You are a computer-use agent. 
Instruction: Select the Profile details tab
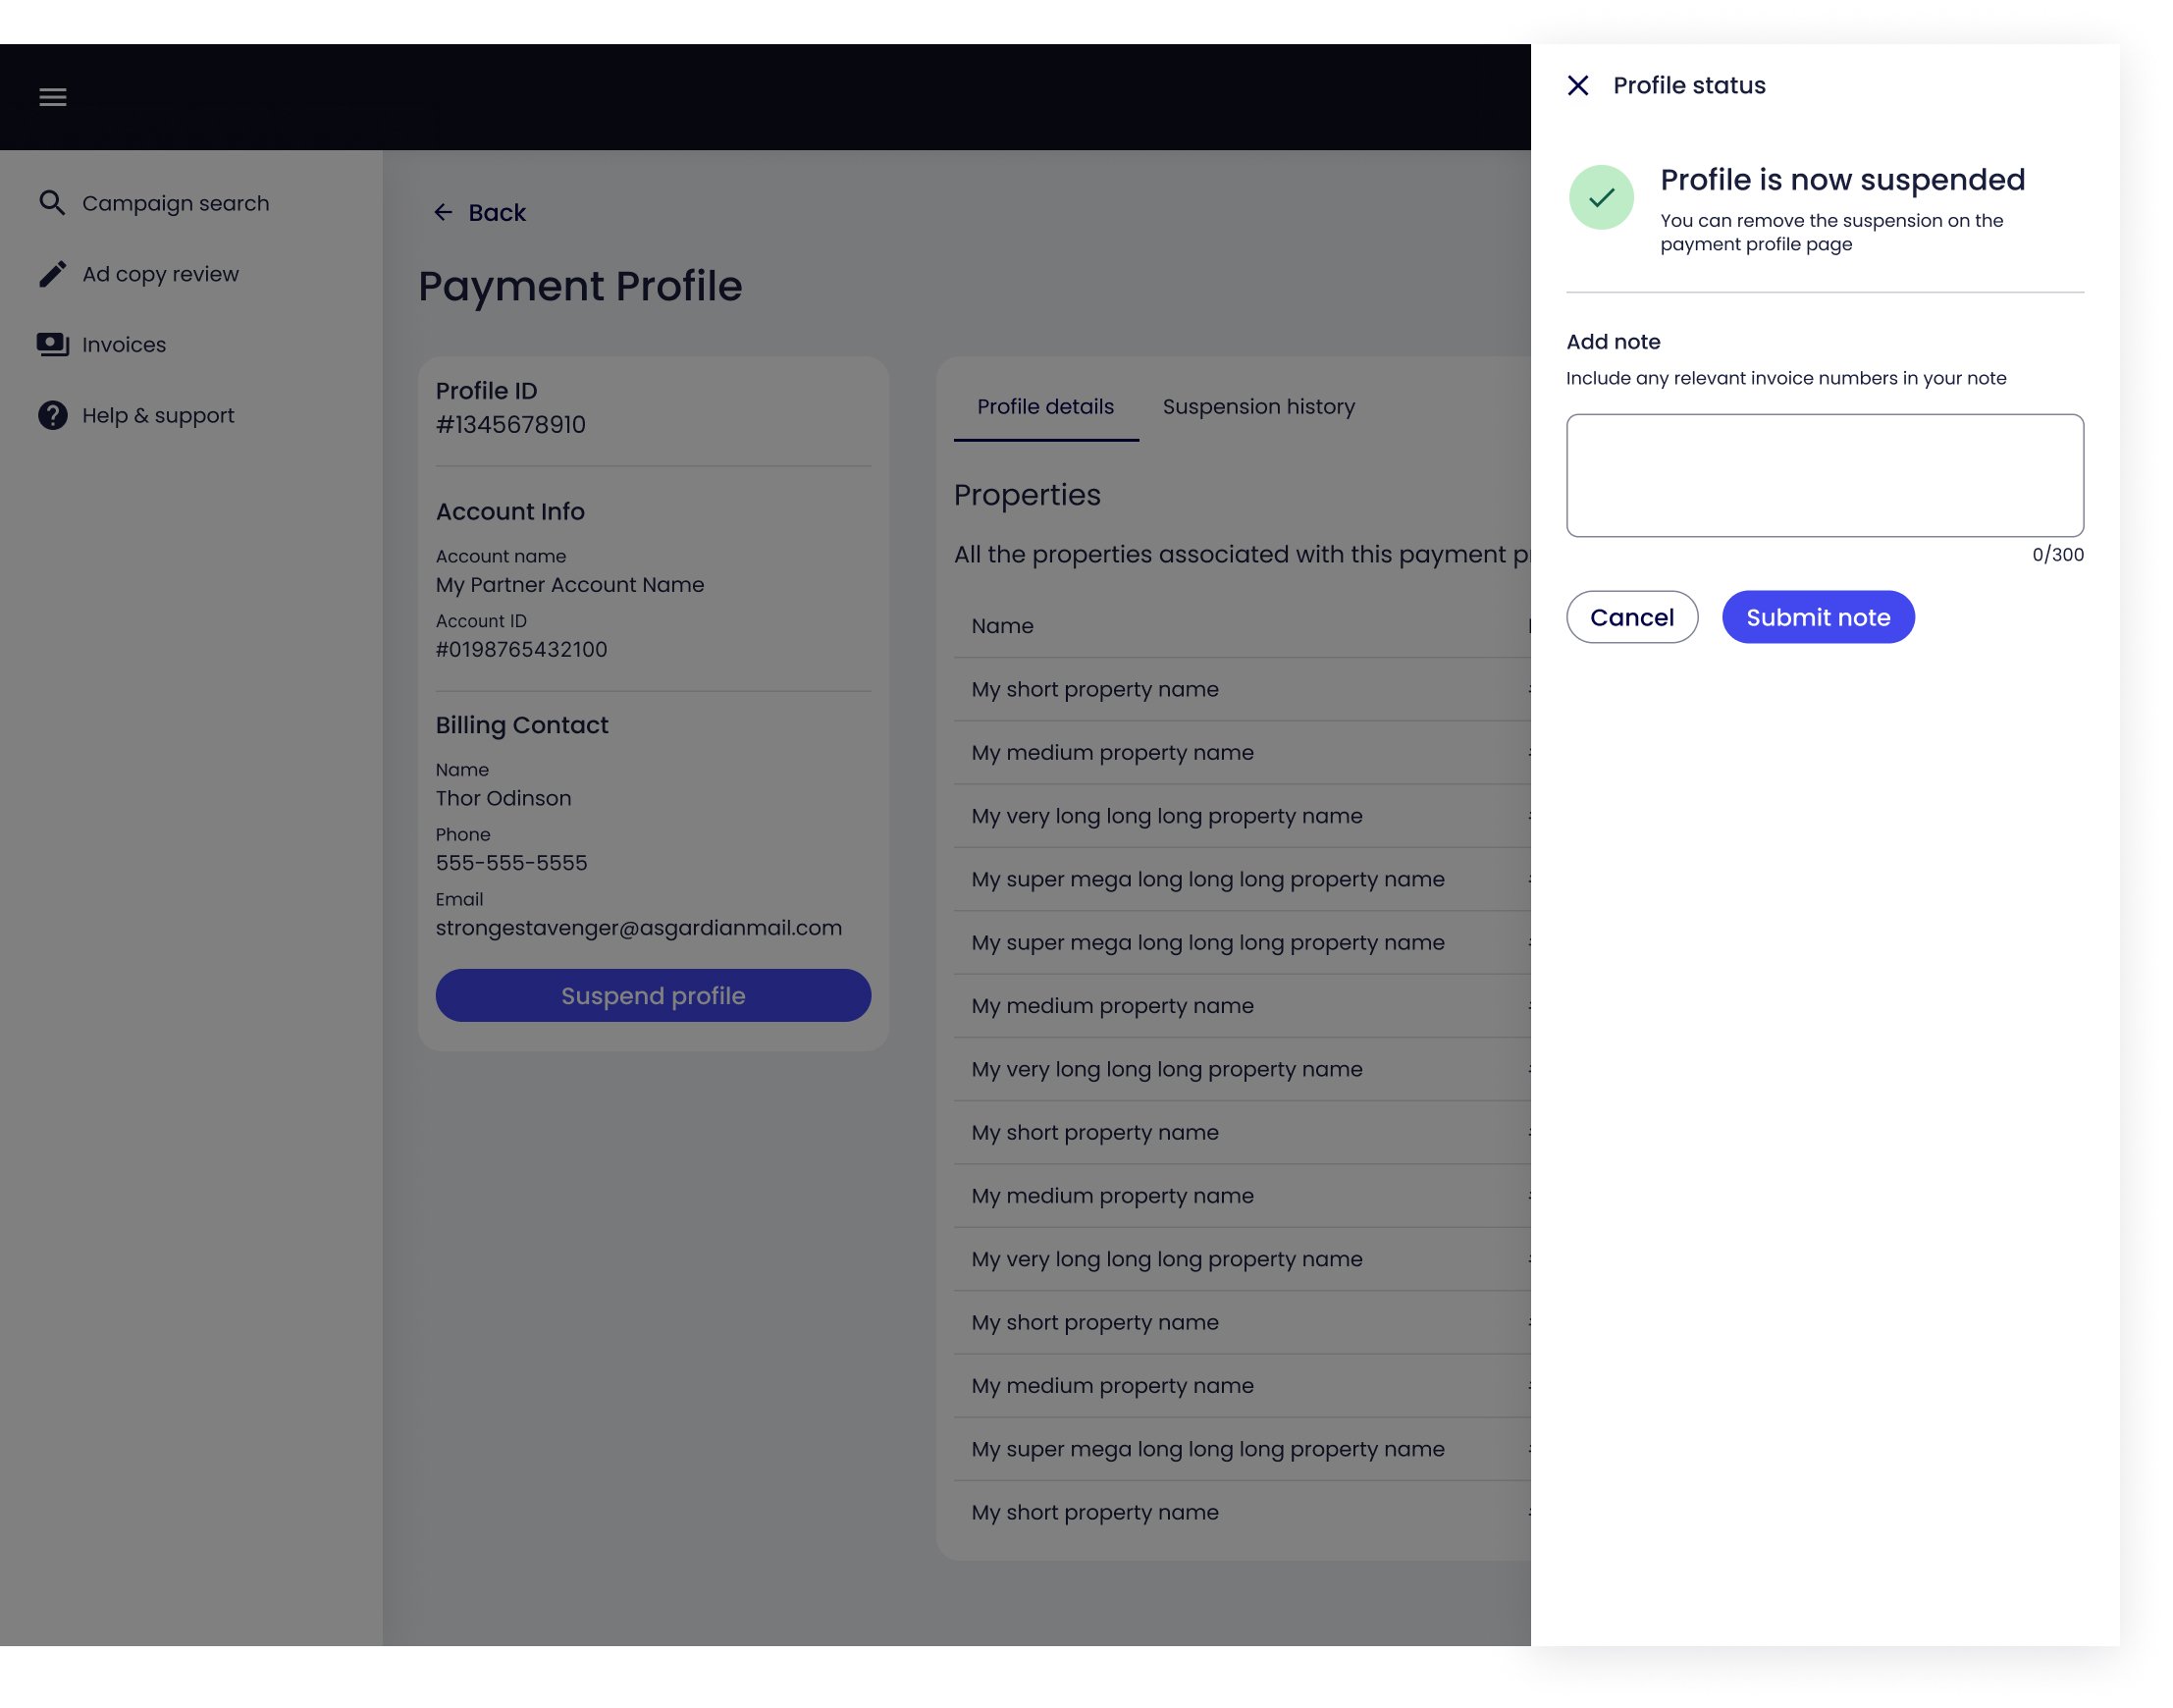(1045, 407)
